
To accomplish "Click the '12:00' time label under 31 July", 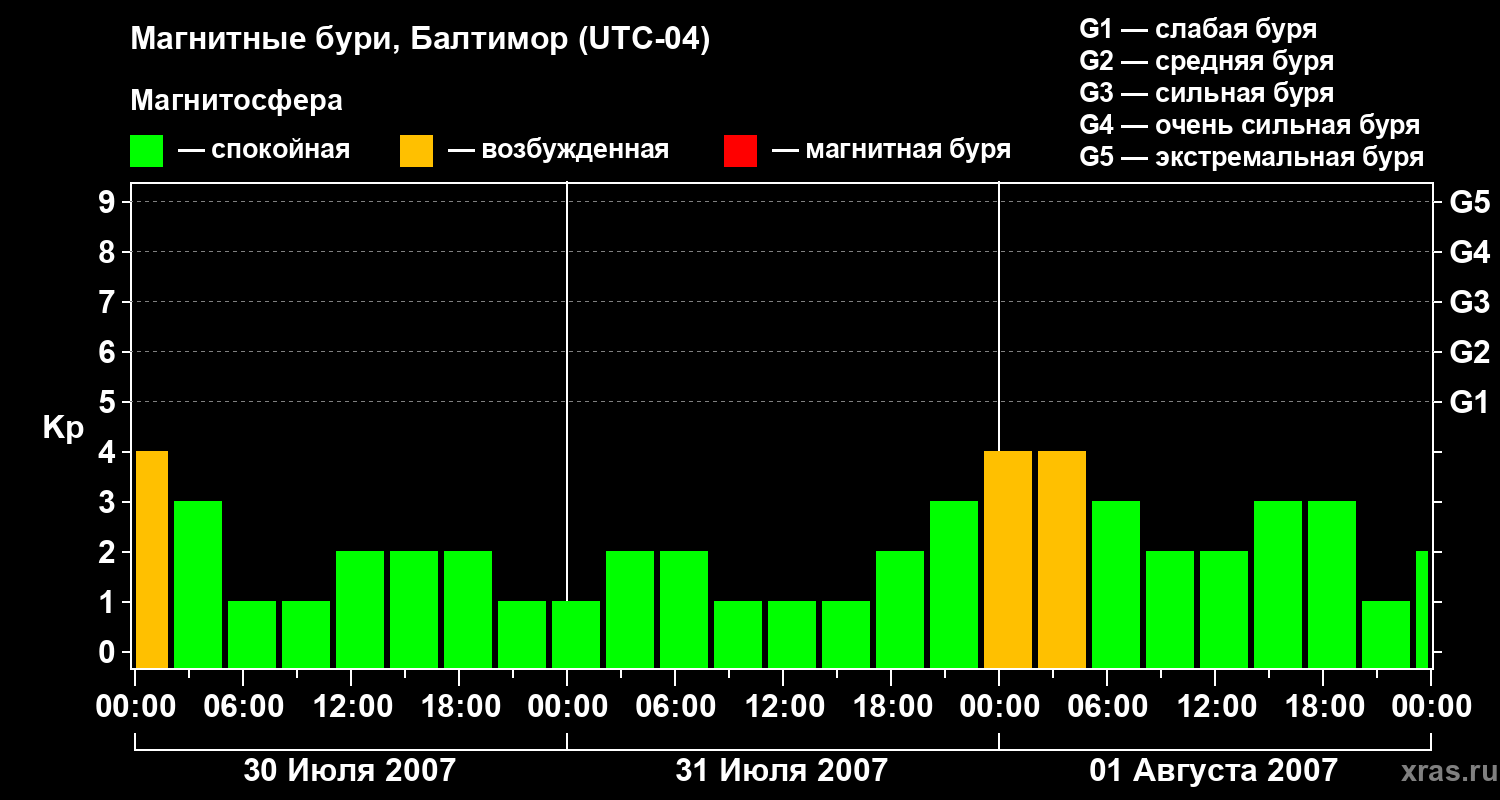I will [x=783, y=707].
